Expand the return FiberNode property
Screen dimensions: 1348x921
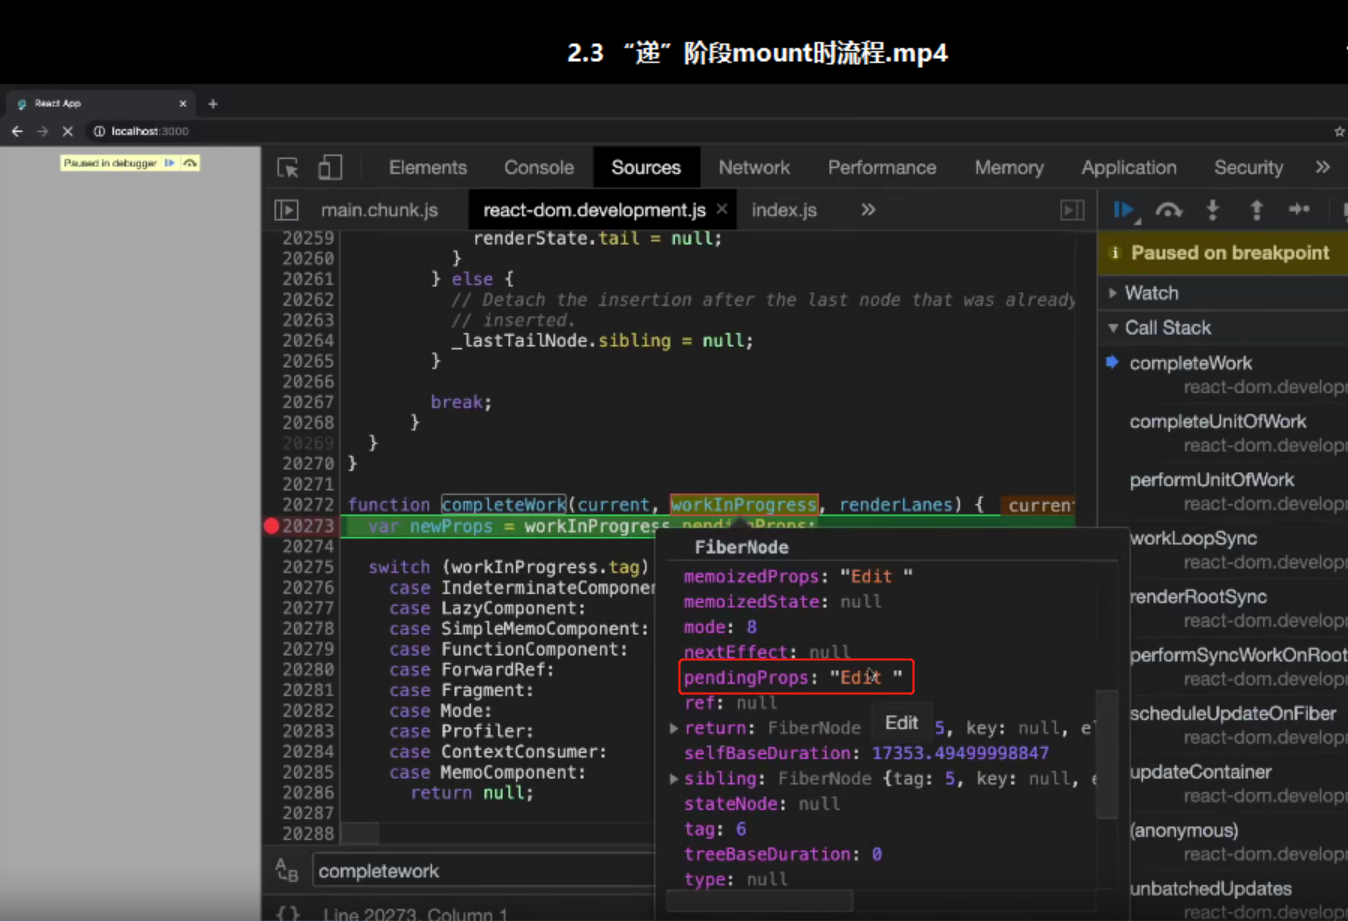pyautogui.click(x=674, y=728)
